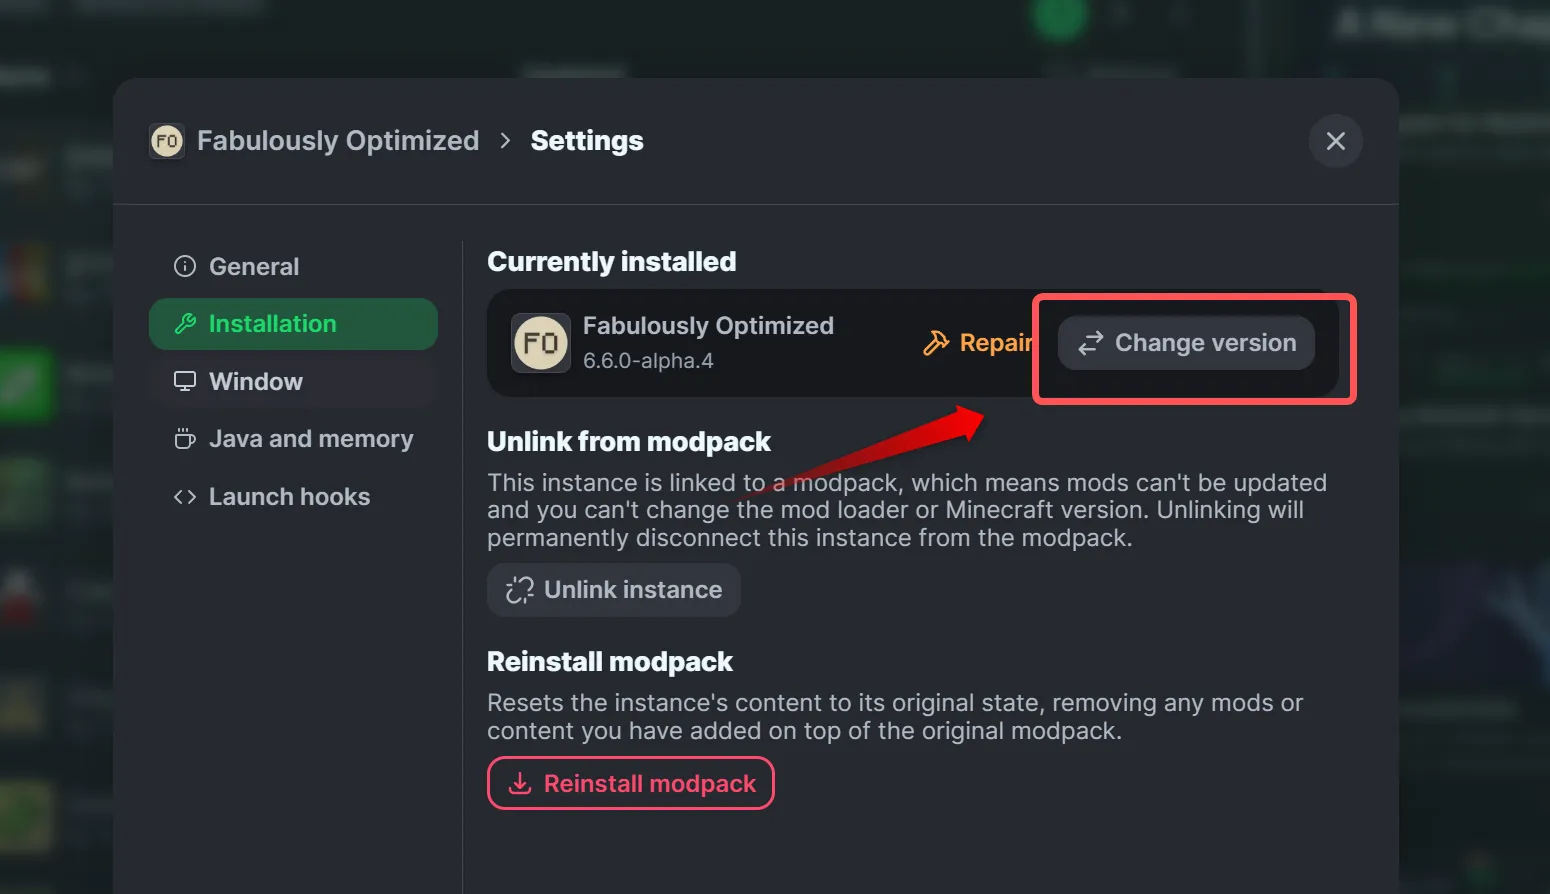Click the swap arrows icon on Change version

click(1091, 343)
